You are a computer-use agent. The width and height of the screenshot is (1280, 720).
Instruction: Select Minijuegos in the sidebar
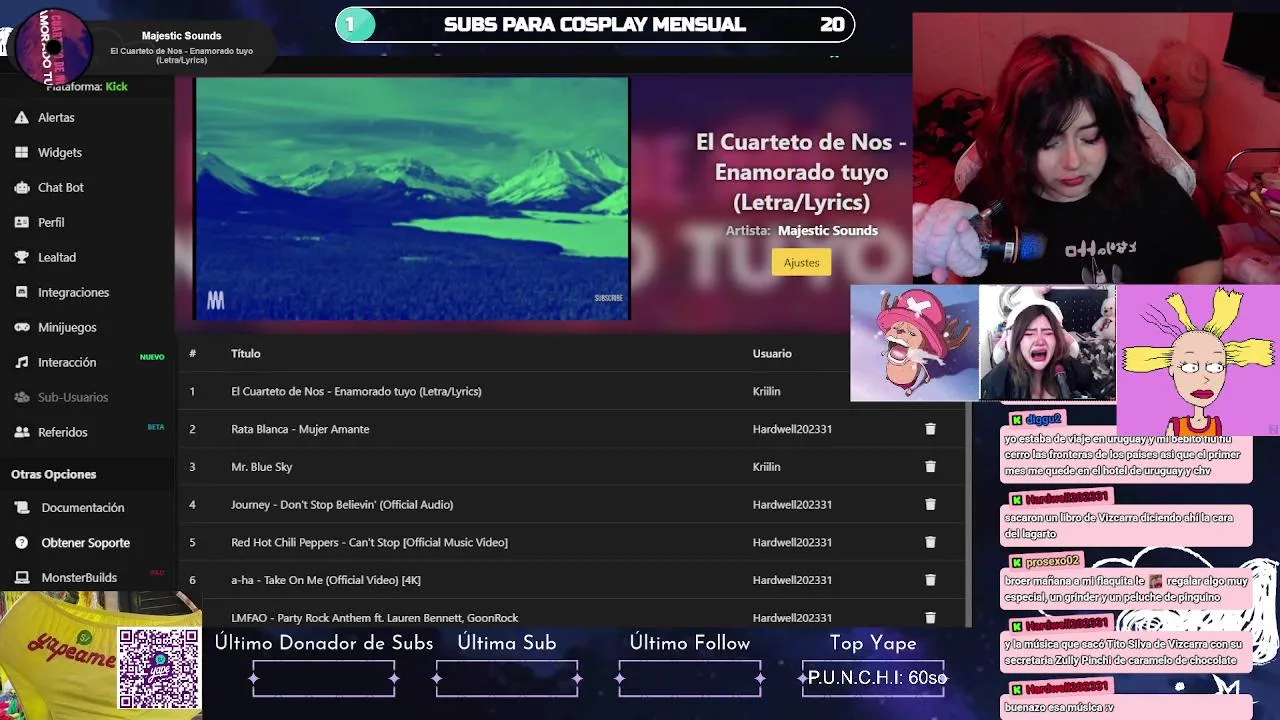pos(67,327)
